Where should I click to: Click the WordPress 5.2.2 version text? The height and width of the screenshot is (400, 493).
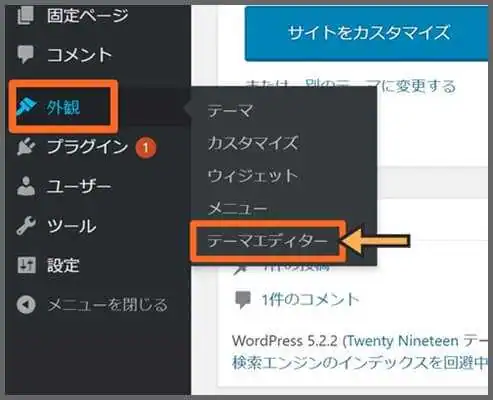pos(284,341)
